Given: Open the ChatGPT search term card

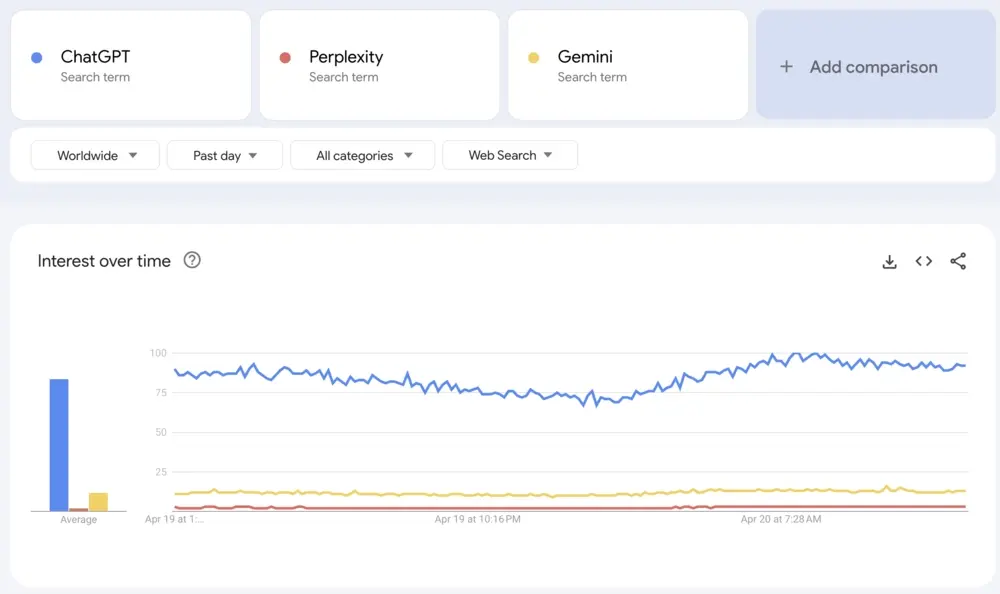Looking at the screenshot, I should click(x=130, y=64).
